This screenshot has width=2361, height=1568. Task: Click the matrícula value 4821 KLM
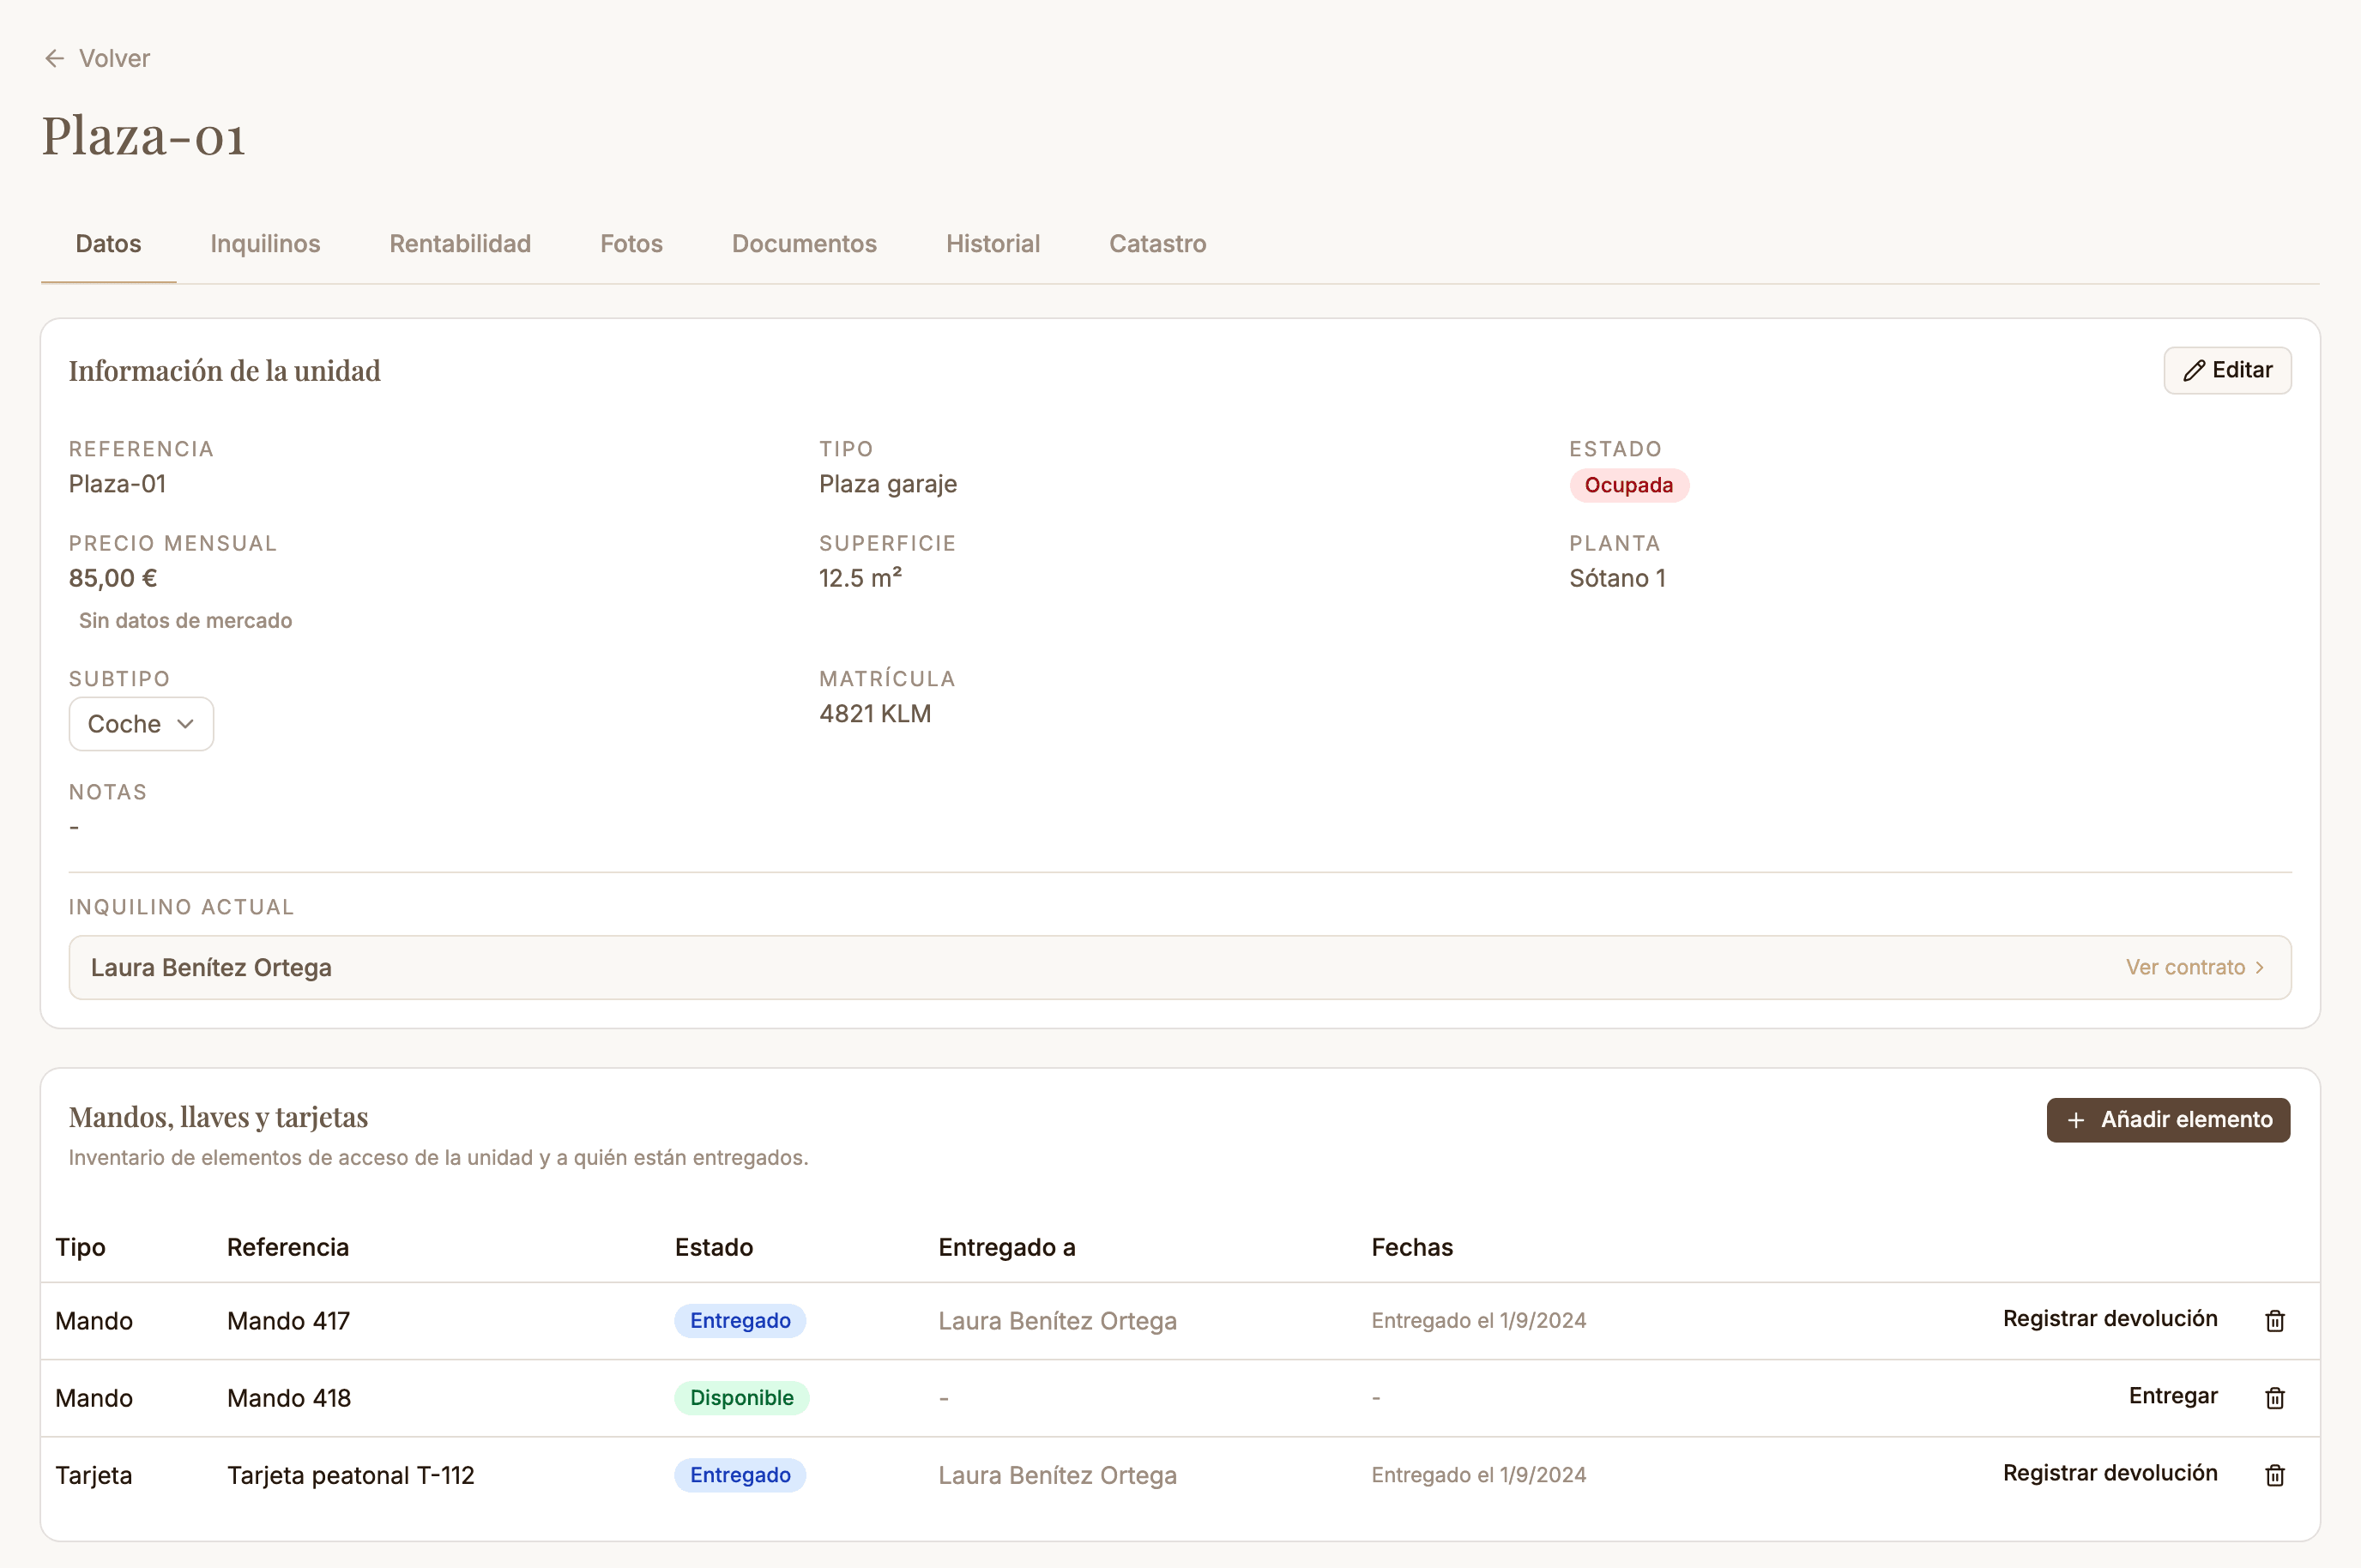[x=875, y=713]
